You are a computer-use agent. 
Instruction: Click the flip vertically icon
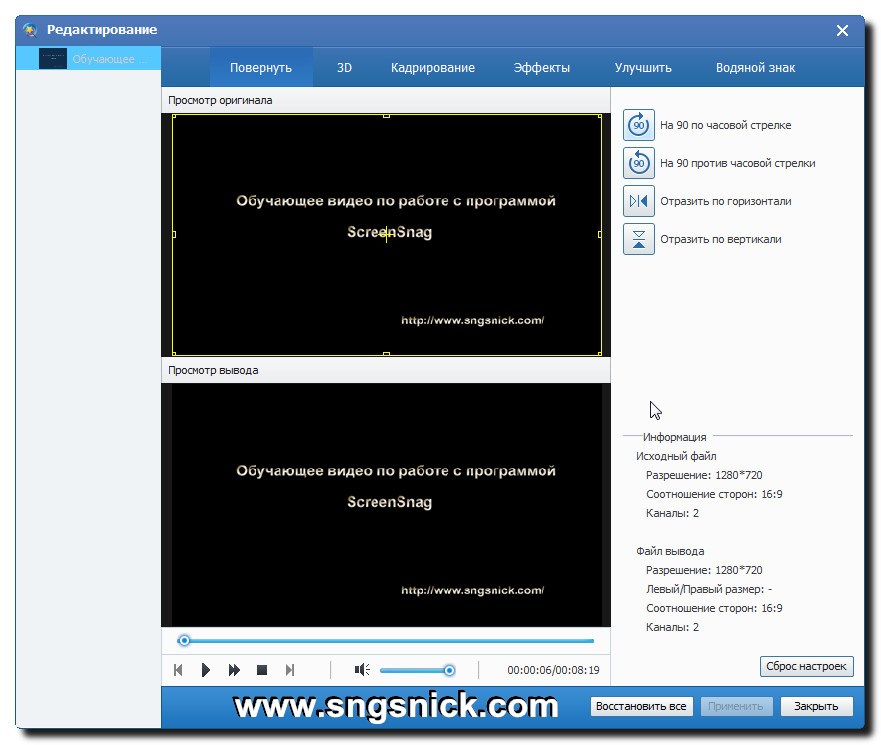pos(638,239)
